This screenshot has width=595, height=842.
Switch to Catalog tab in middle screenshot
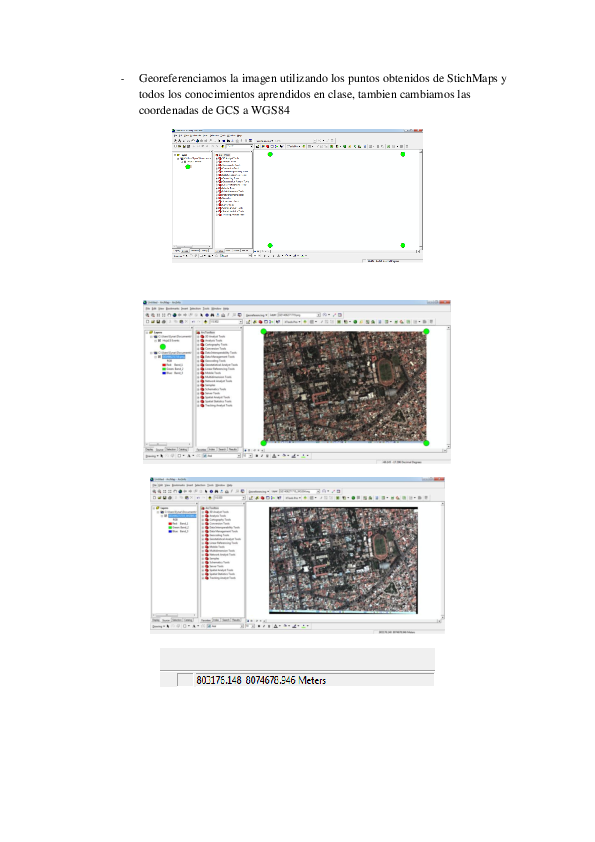click(183, 449)
